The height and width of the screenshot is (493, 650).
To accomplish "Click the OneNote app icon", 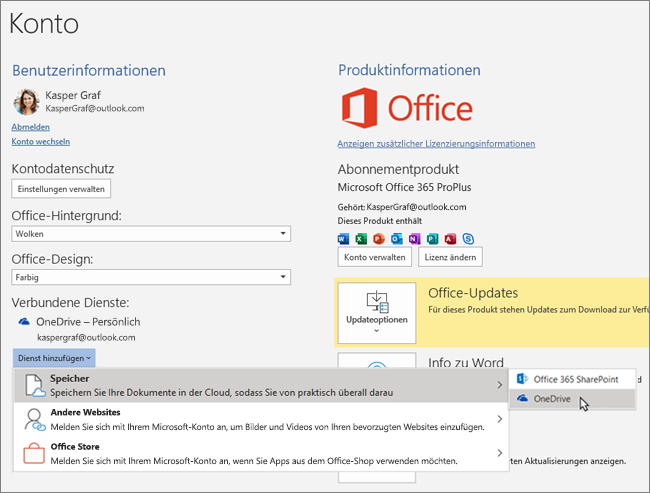I will click(x=415, y=239).
